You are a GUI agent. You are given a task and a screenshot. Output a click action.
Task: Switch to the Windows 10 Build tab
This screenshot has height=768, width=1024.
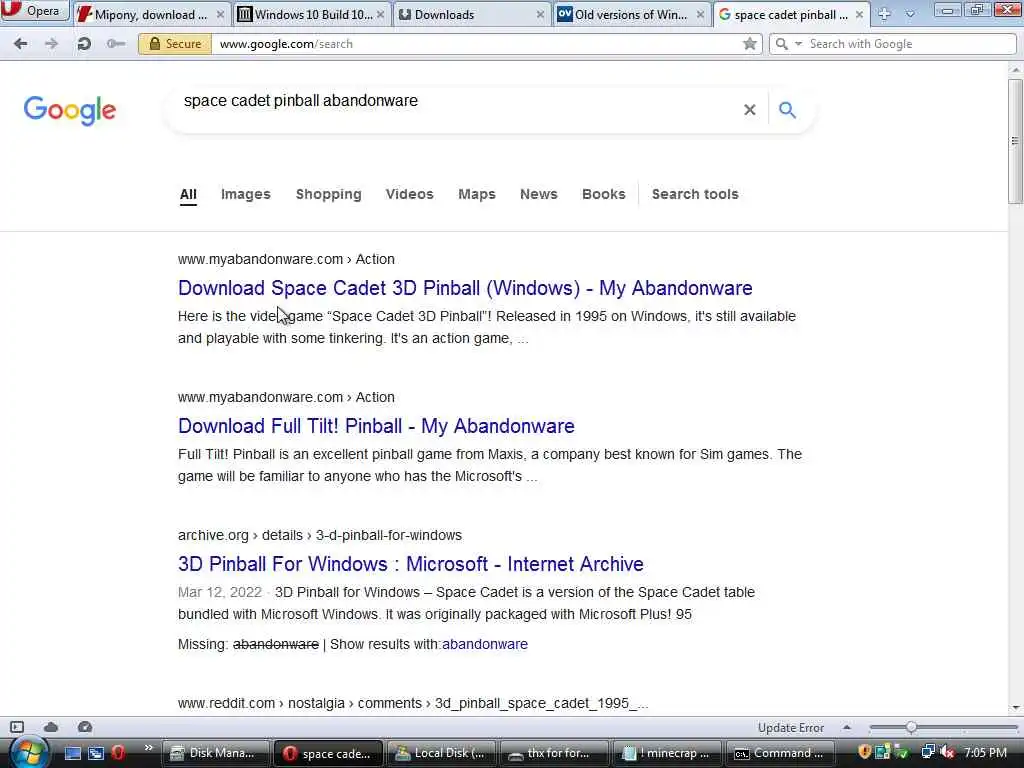(310, 14)
